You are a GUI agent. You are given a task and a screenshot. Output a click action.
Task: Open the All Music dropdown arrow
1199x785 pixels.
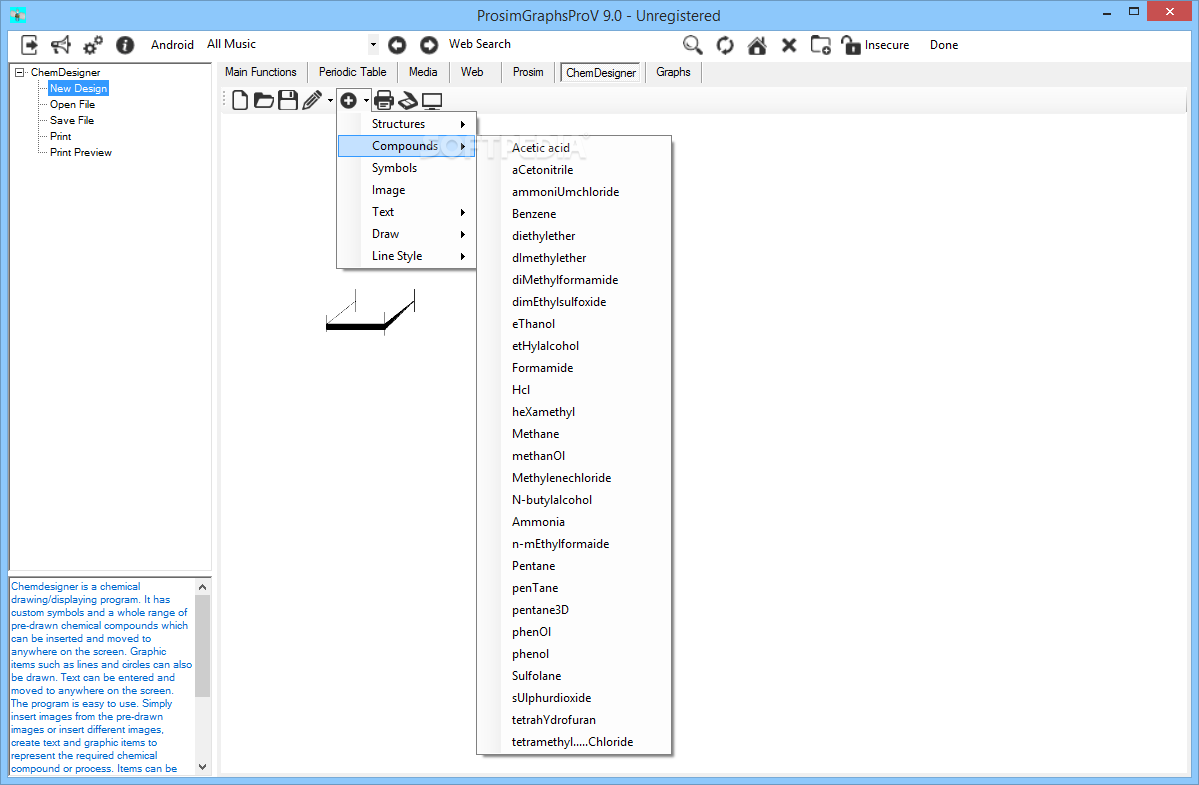pos(373,45)
